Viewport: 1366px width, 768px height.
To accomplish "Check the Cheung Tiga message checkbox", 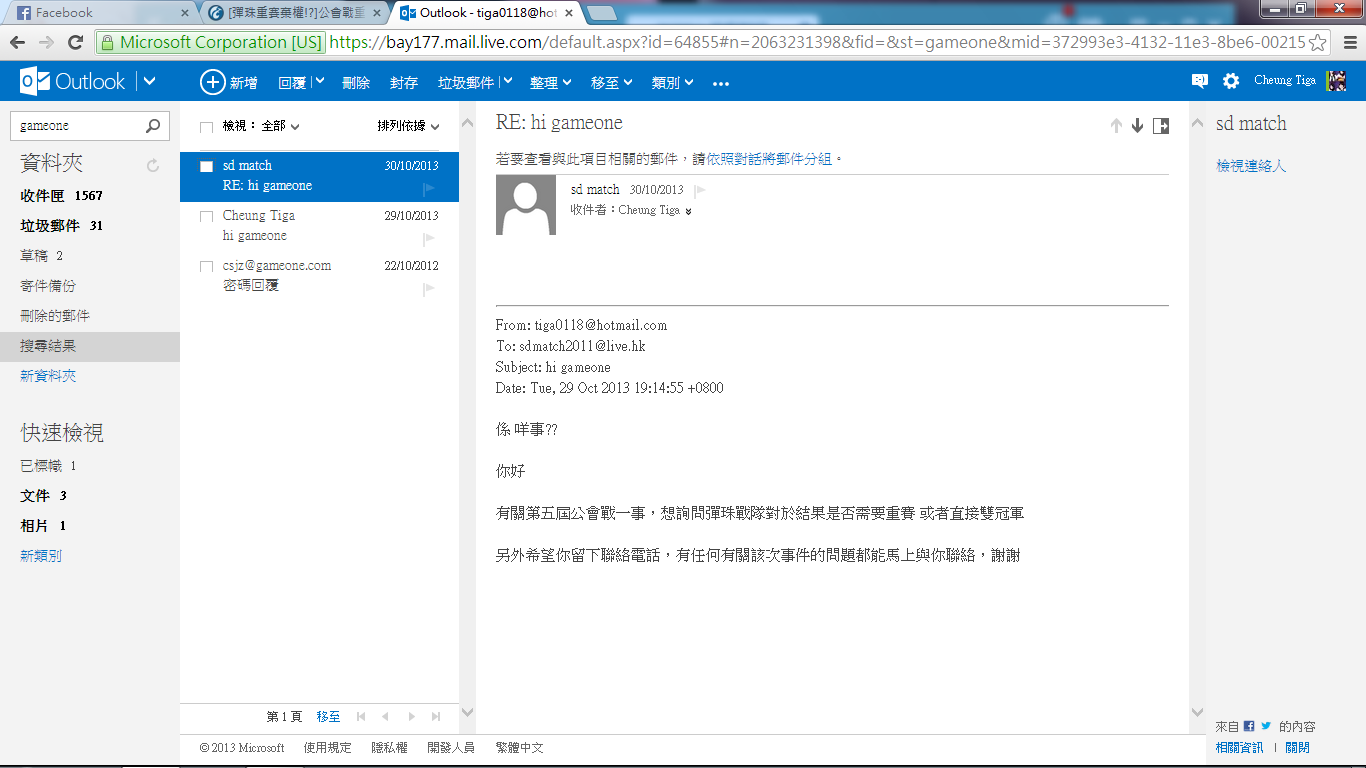I will [x=207, y=216].
